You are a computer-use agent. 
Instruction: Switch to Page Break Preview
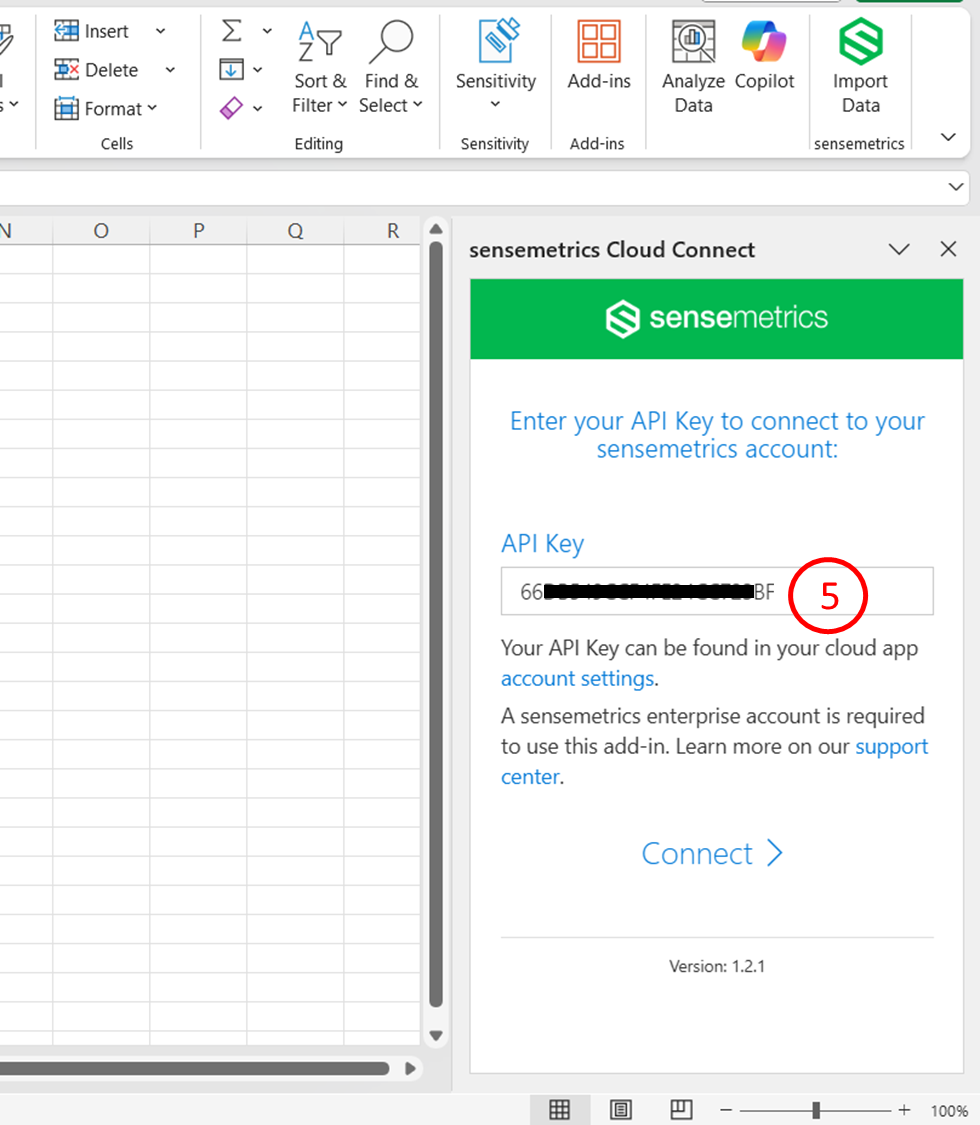point(681,1110)
